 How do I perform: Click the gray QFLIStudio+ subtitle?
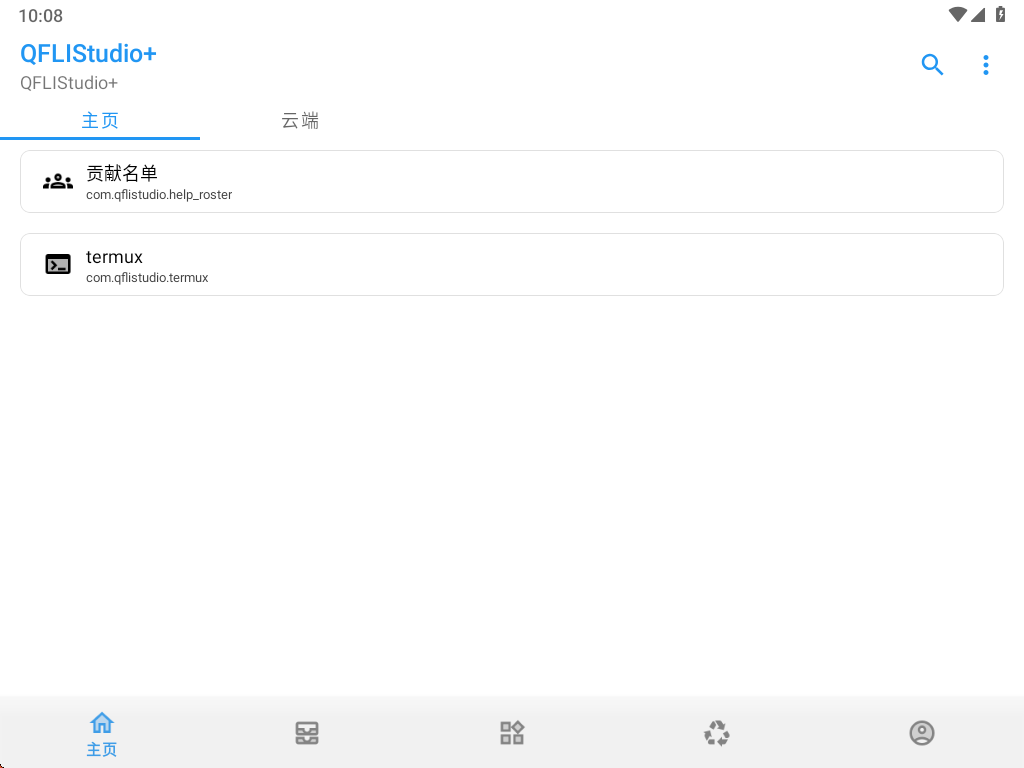[x=69, y=83]
